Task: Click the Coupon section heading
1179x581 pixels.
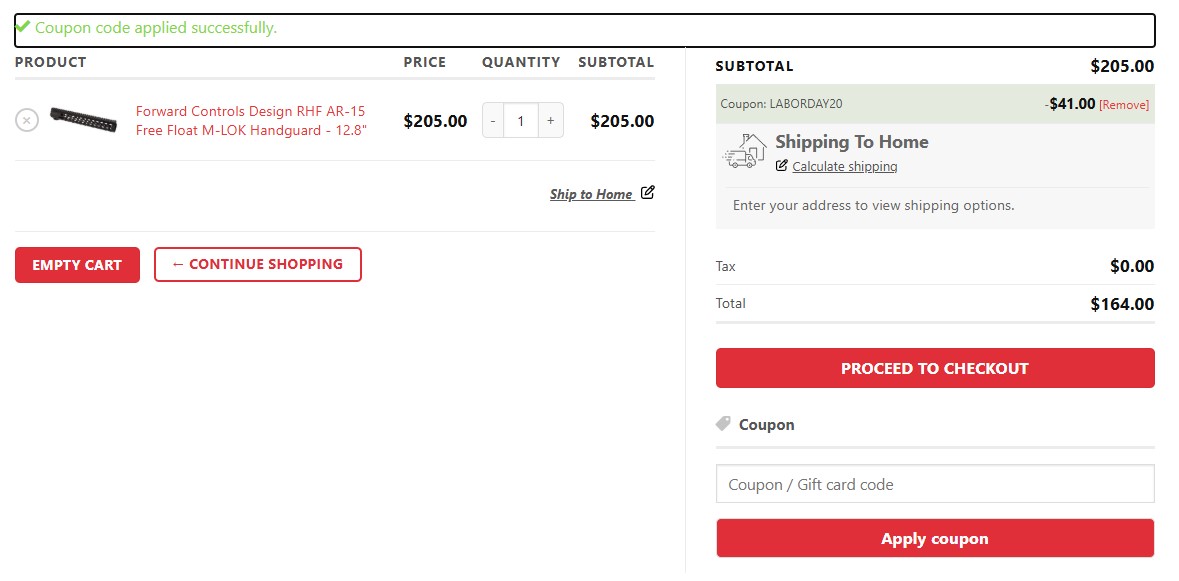Action: click(x=766, y=425)
